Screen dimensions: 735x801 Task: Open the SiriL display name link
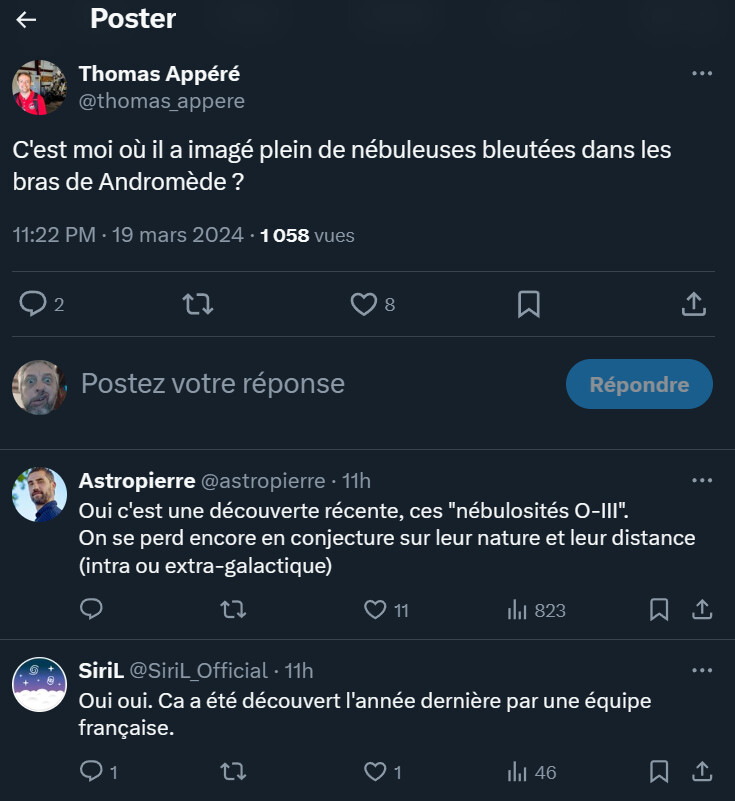100,670
